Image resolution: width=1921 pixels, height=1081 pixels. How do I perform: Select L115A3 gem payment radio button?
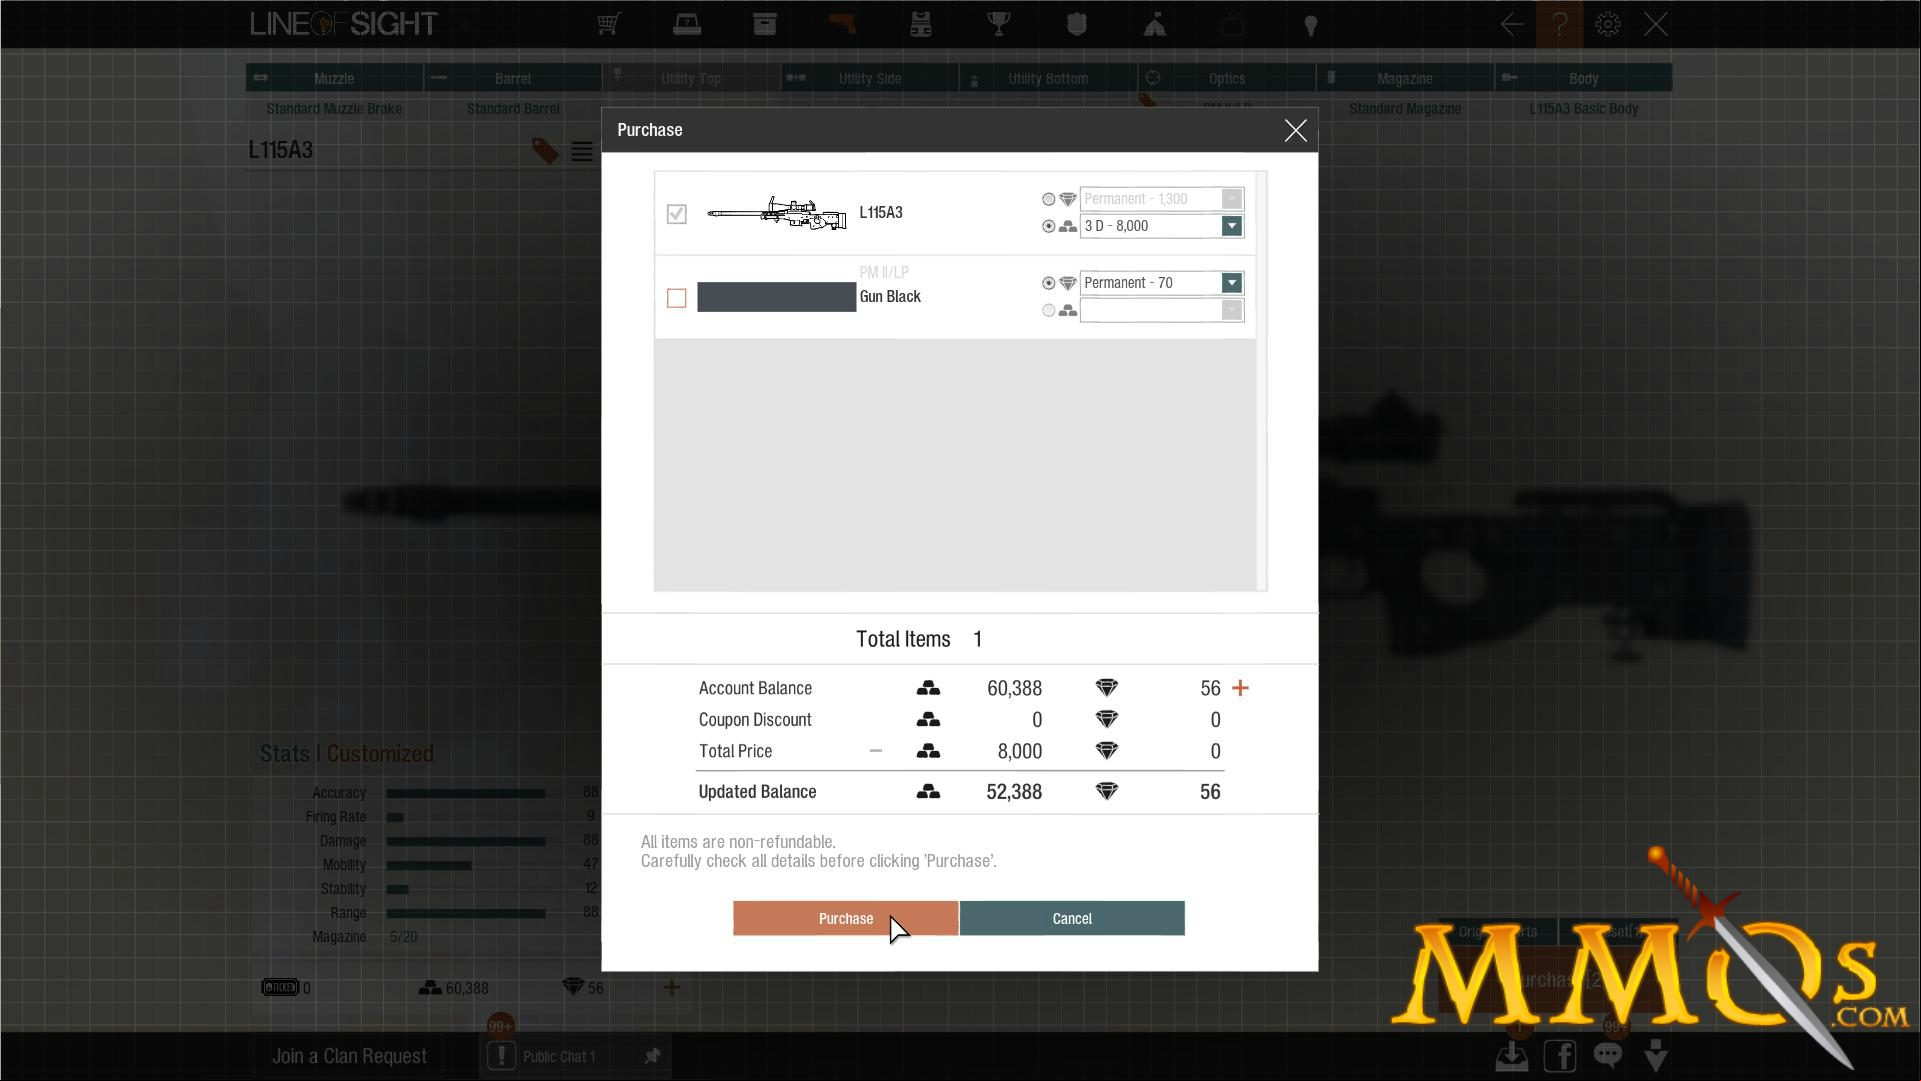tap(1048, 199)
